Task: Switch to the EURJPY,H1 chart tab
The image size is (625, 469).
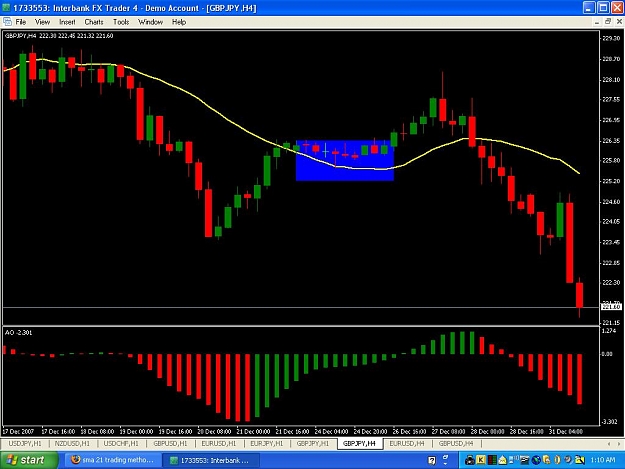Action: pyautogui.click(x=267, y=443)
